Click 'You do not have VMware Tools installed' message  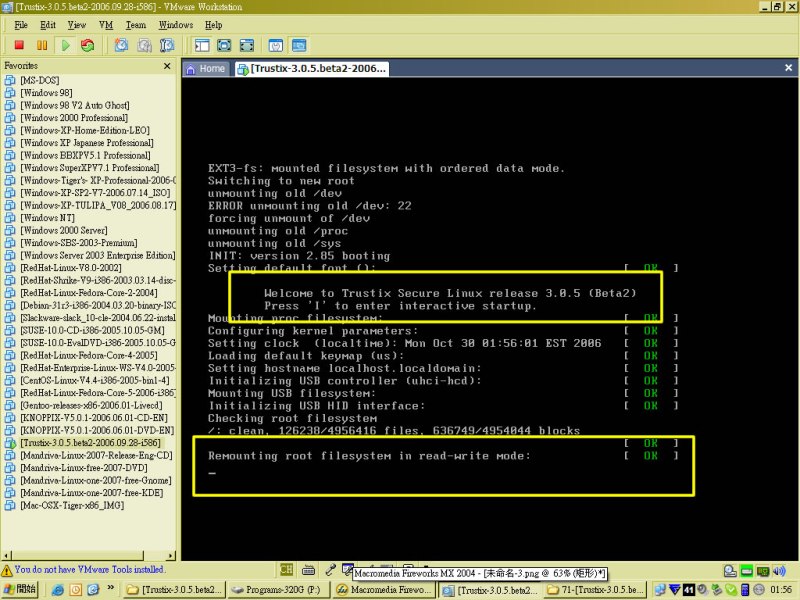coord(90,569)
